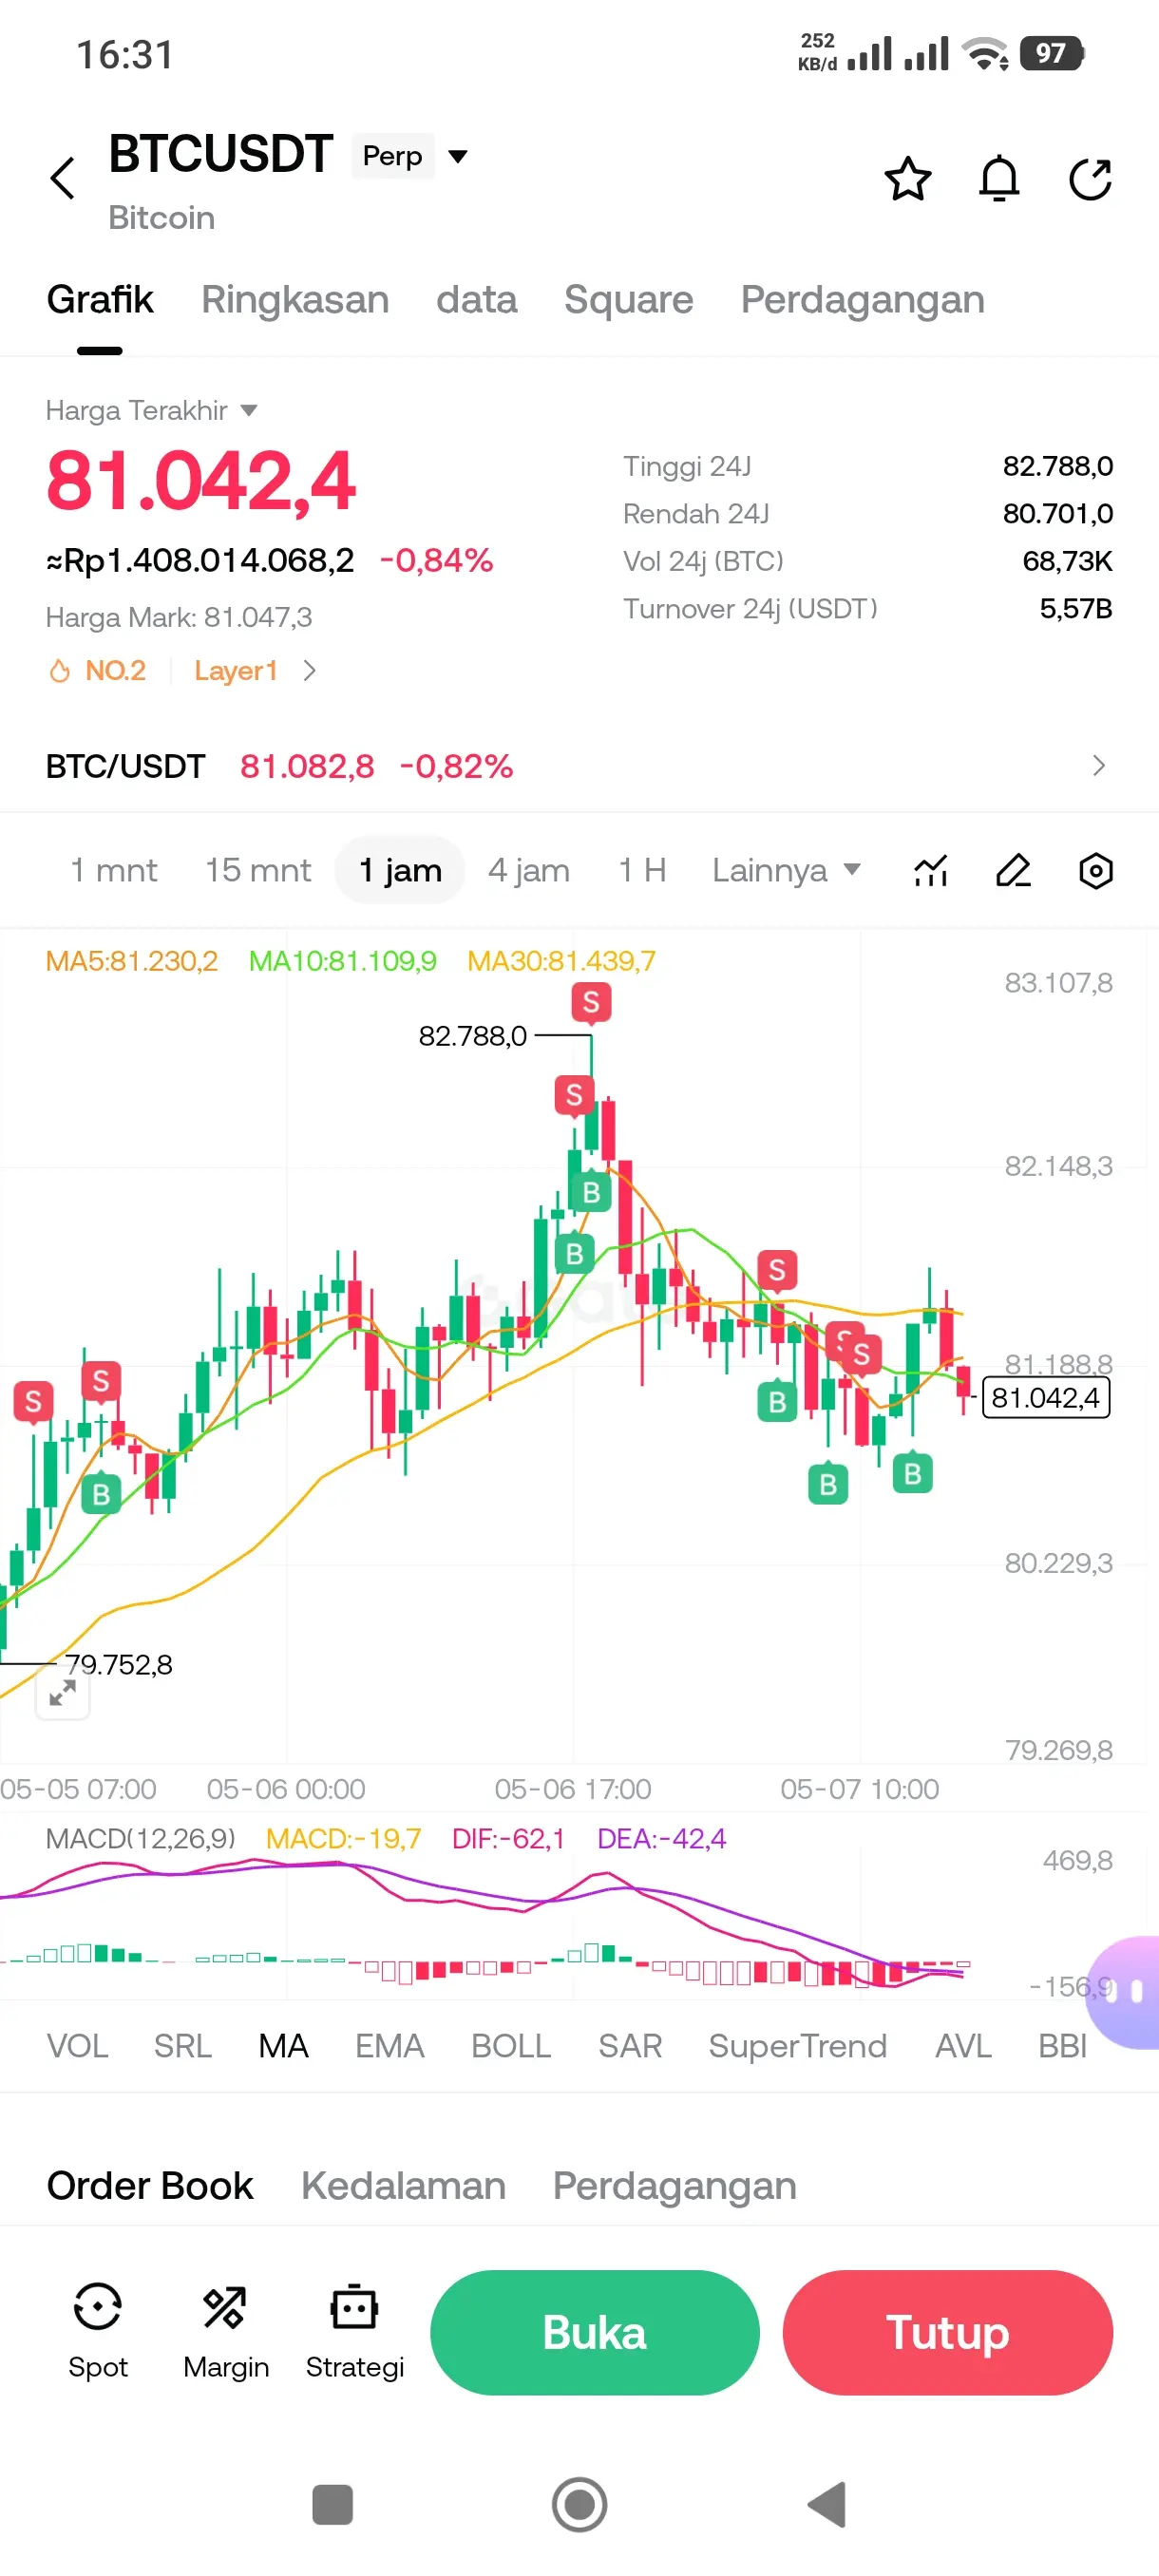This screenshot has width=1159, height=2576.
Task: Switch to the Square tab
Action: 629,300
